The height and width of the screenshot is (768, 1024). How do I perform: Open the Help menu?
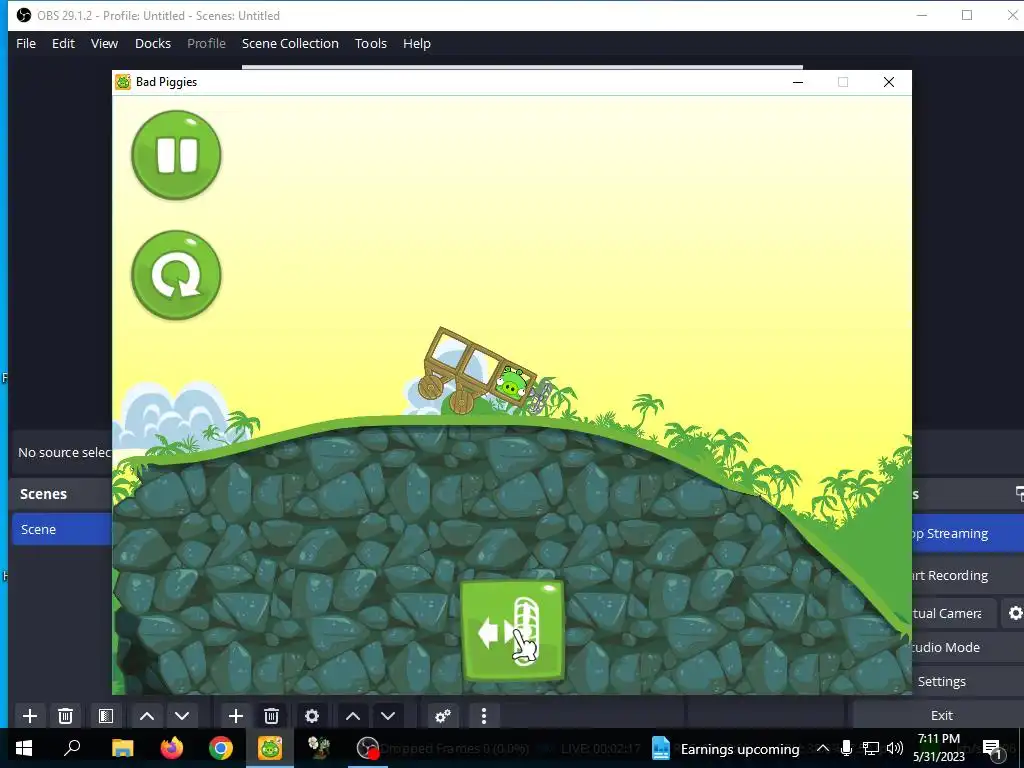coord(417,43)
